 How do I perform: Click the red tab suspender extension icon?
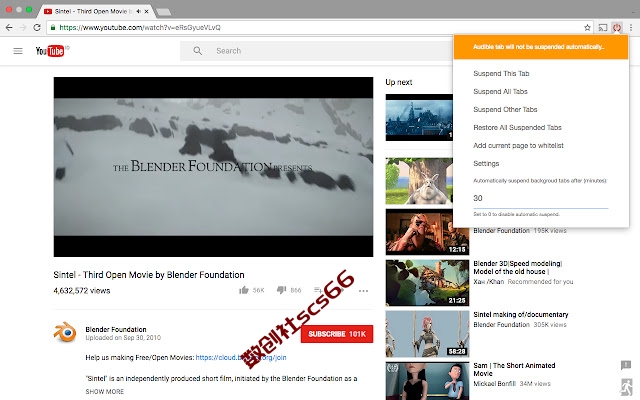[617, 27]
